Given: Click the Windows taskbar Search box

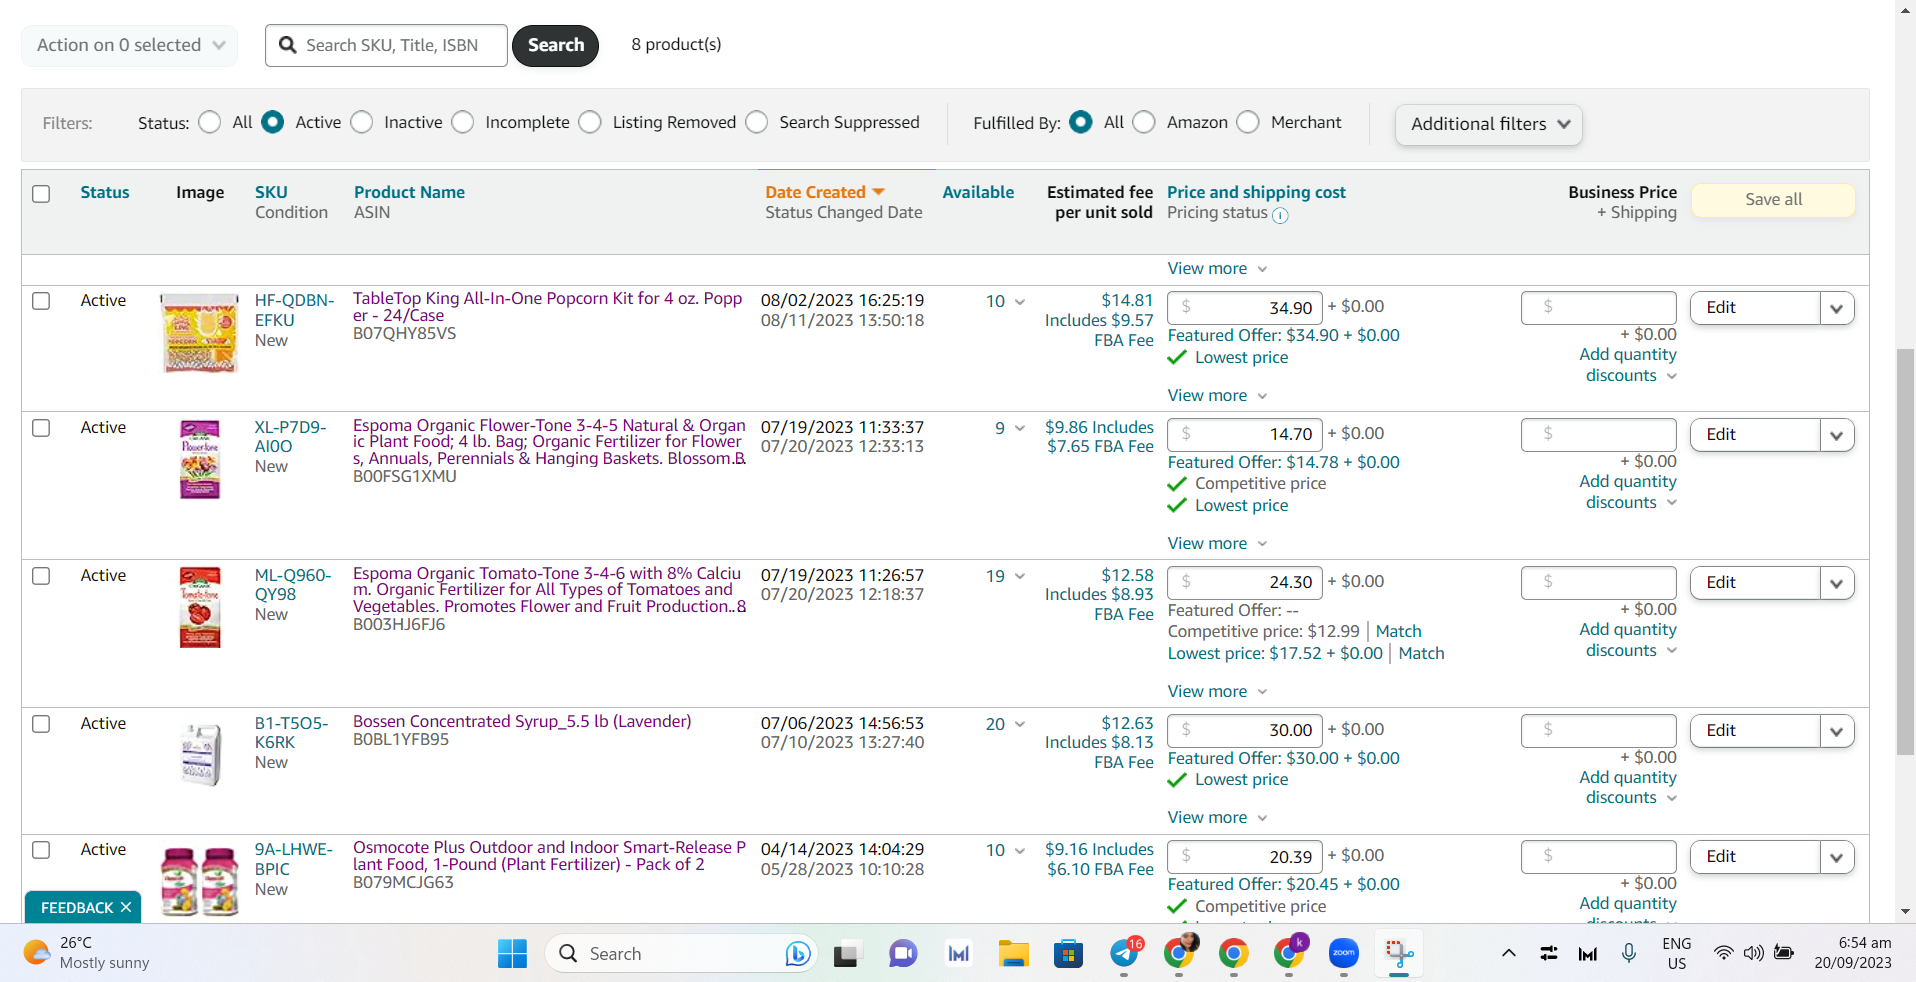Looking at the screenshot, I should pyautogui.click(x=682, y=954).
